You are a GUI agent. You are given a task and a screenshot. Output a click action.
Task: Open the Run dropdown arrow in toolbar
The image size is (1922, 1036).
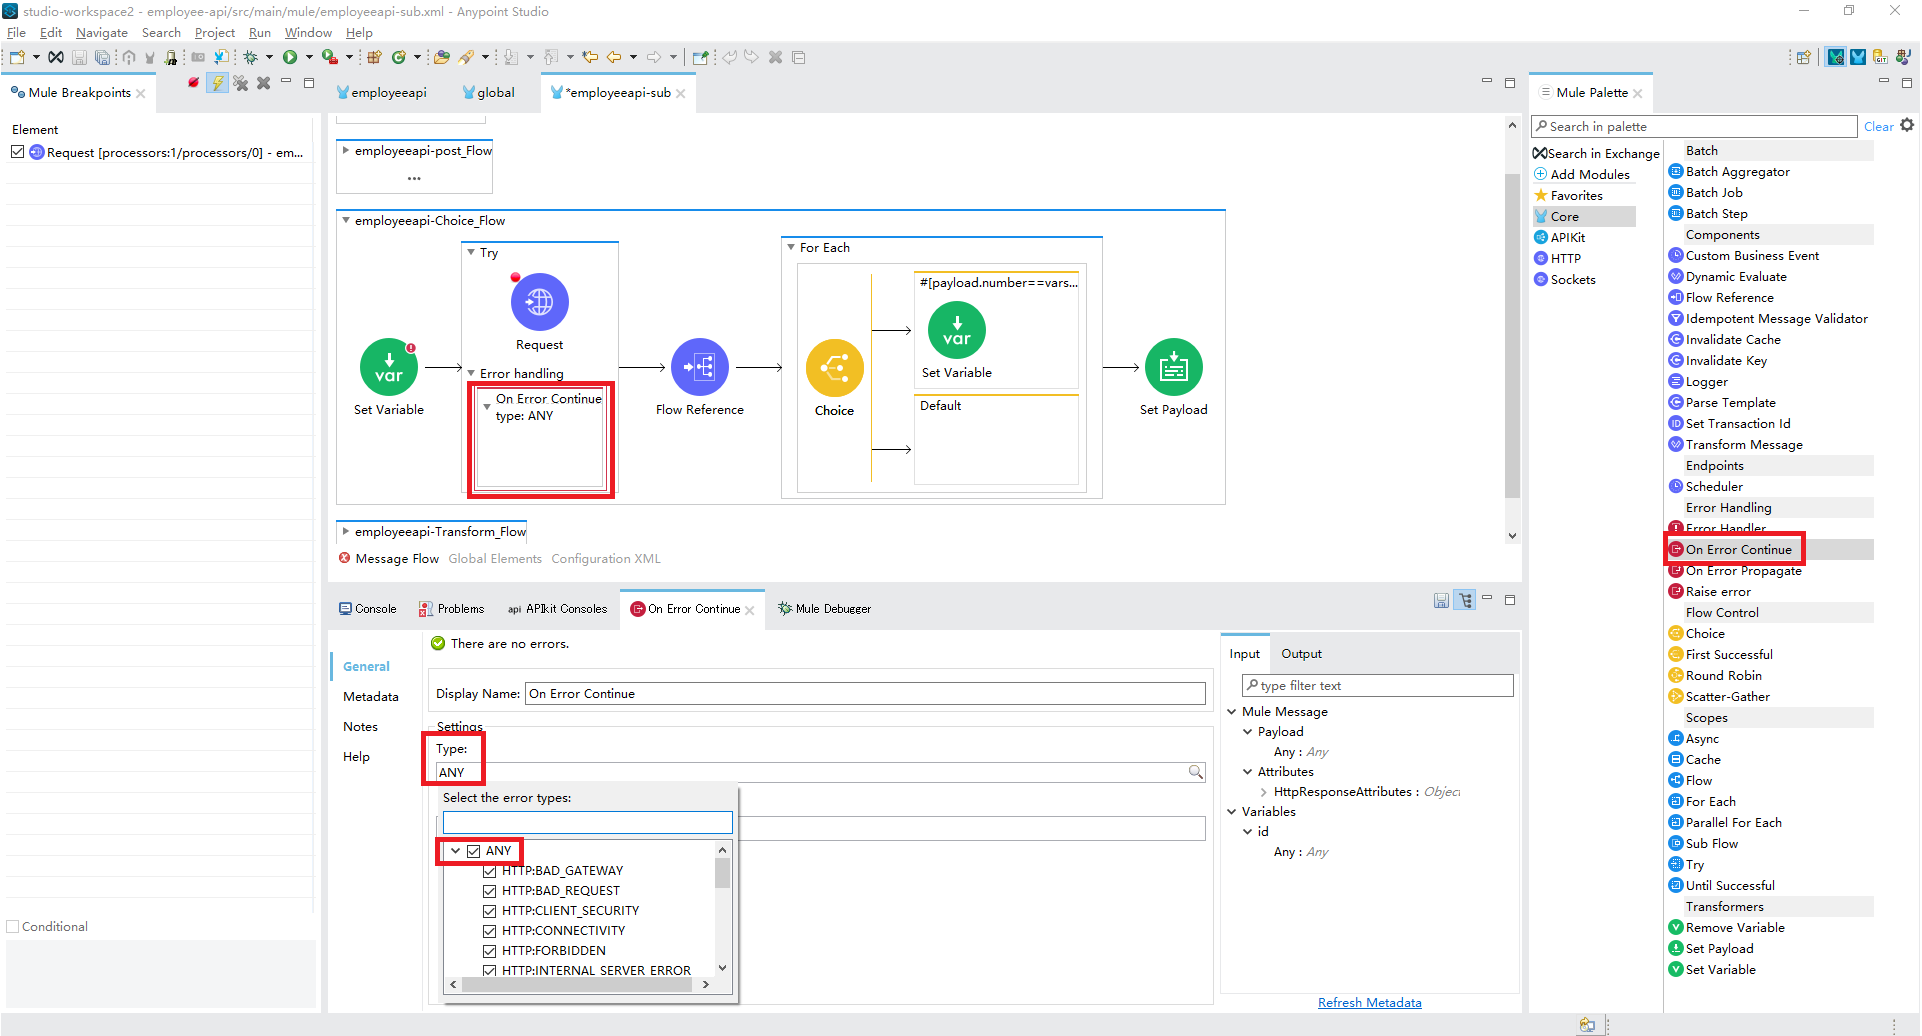click(x=309, y=57)
